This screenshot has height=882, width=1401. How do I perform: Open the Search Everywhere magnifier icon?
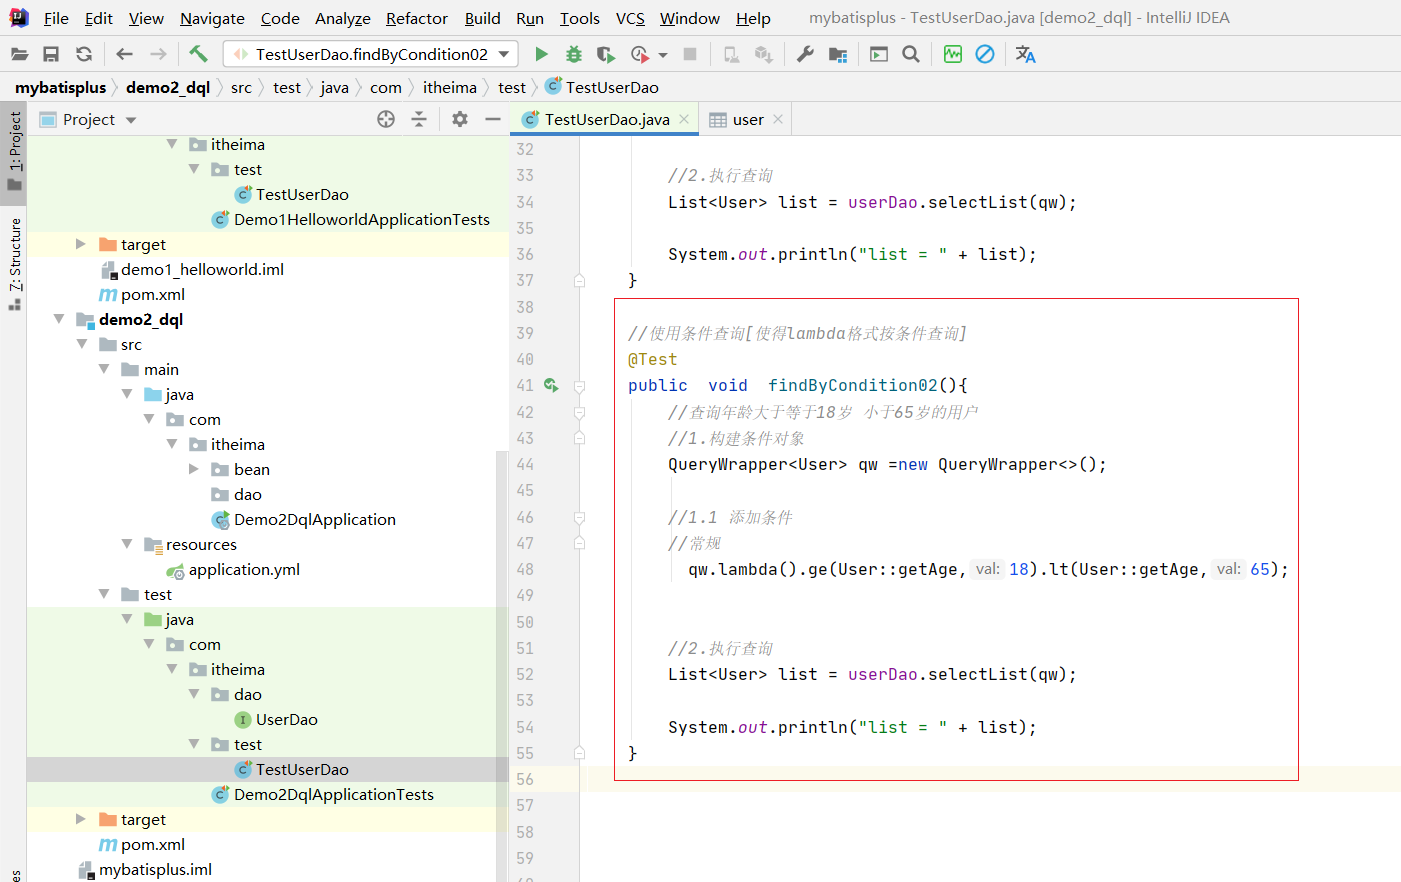coord(911,54)
